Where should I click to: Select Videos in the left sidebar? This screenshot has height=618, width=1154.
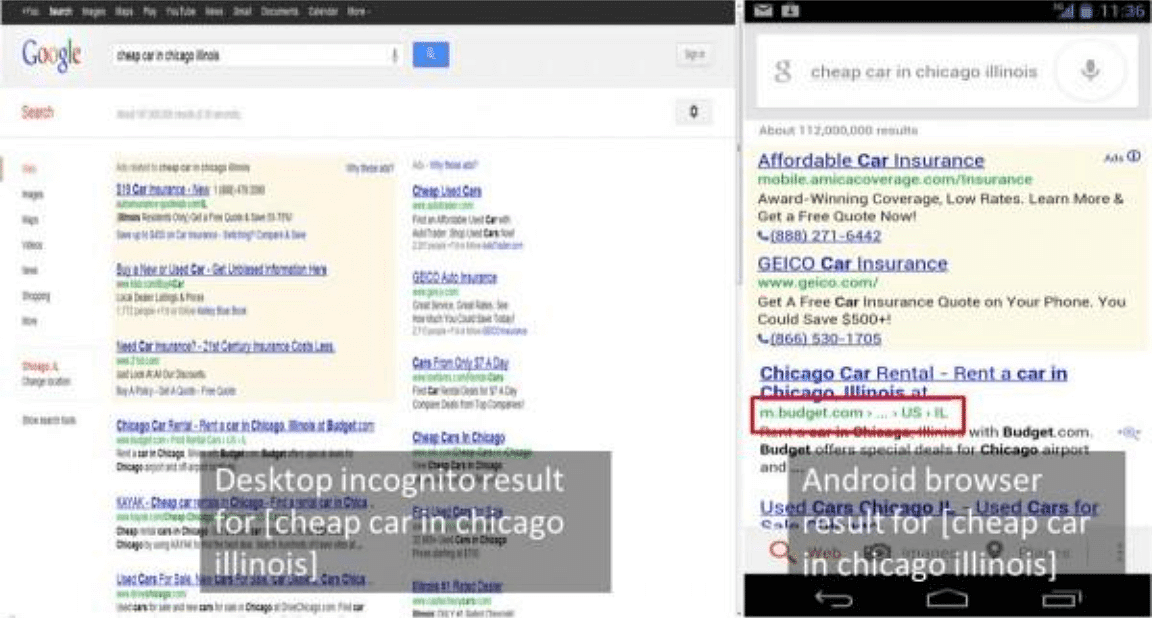32,245
